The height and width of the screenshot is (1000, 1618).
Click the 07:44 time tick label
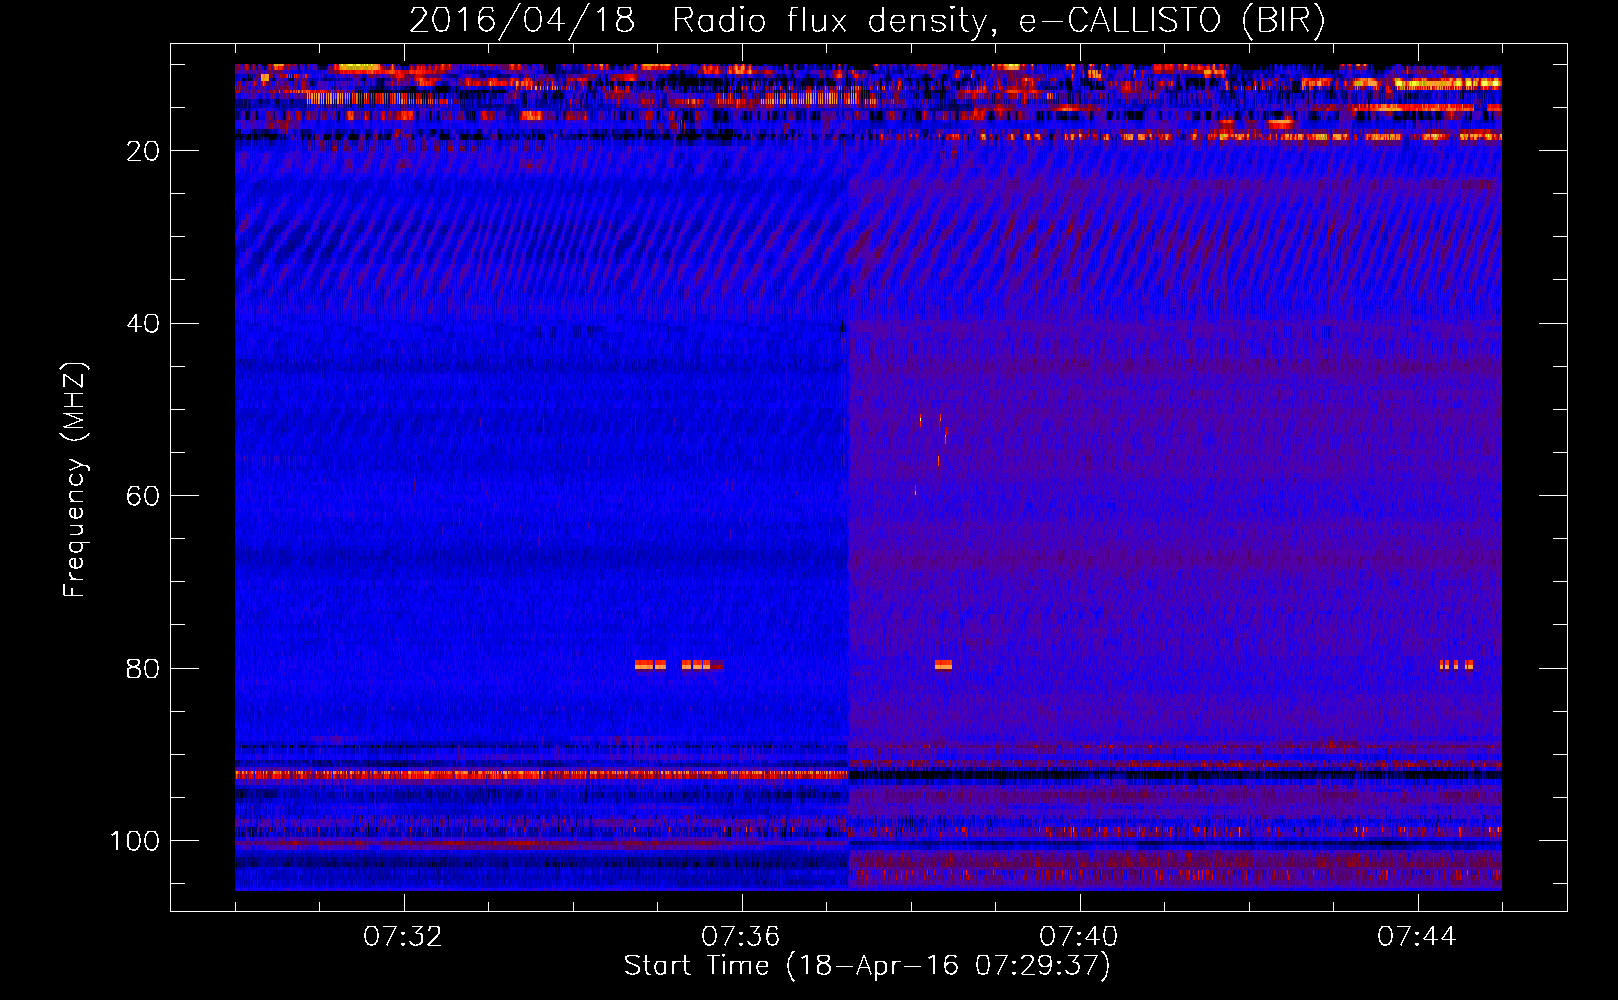point(1417,937)
